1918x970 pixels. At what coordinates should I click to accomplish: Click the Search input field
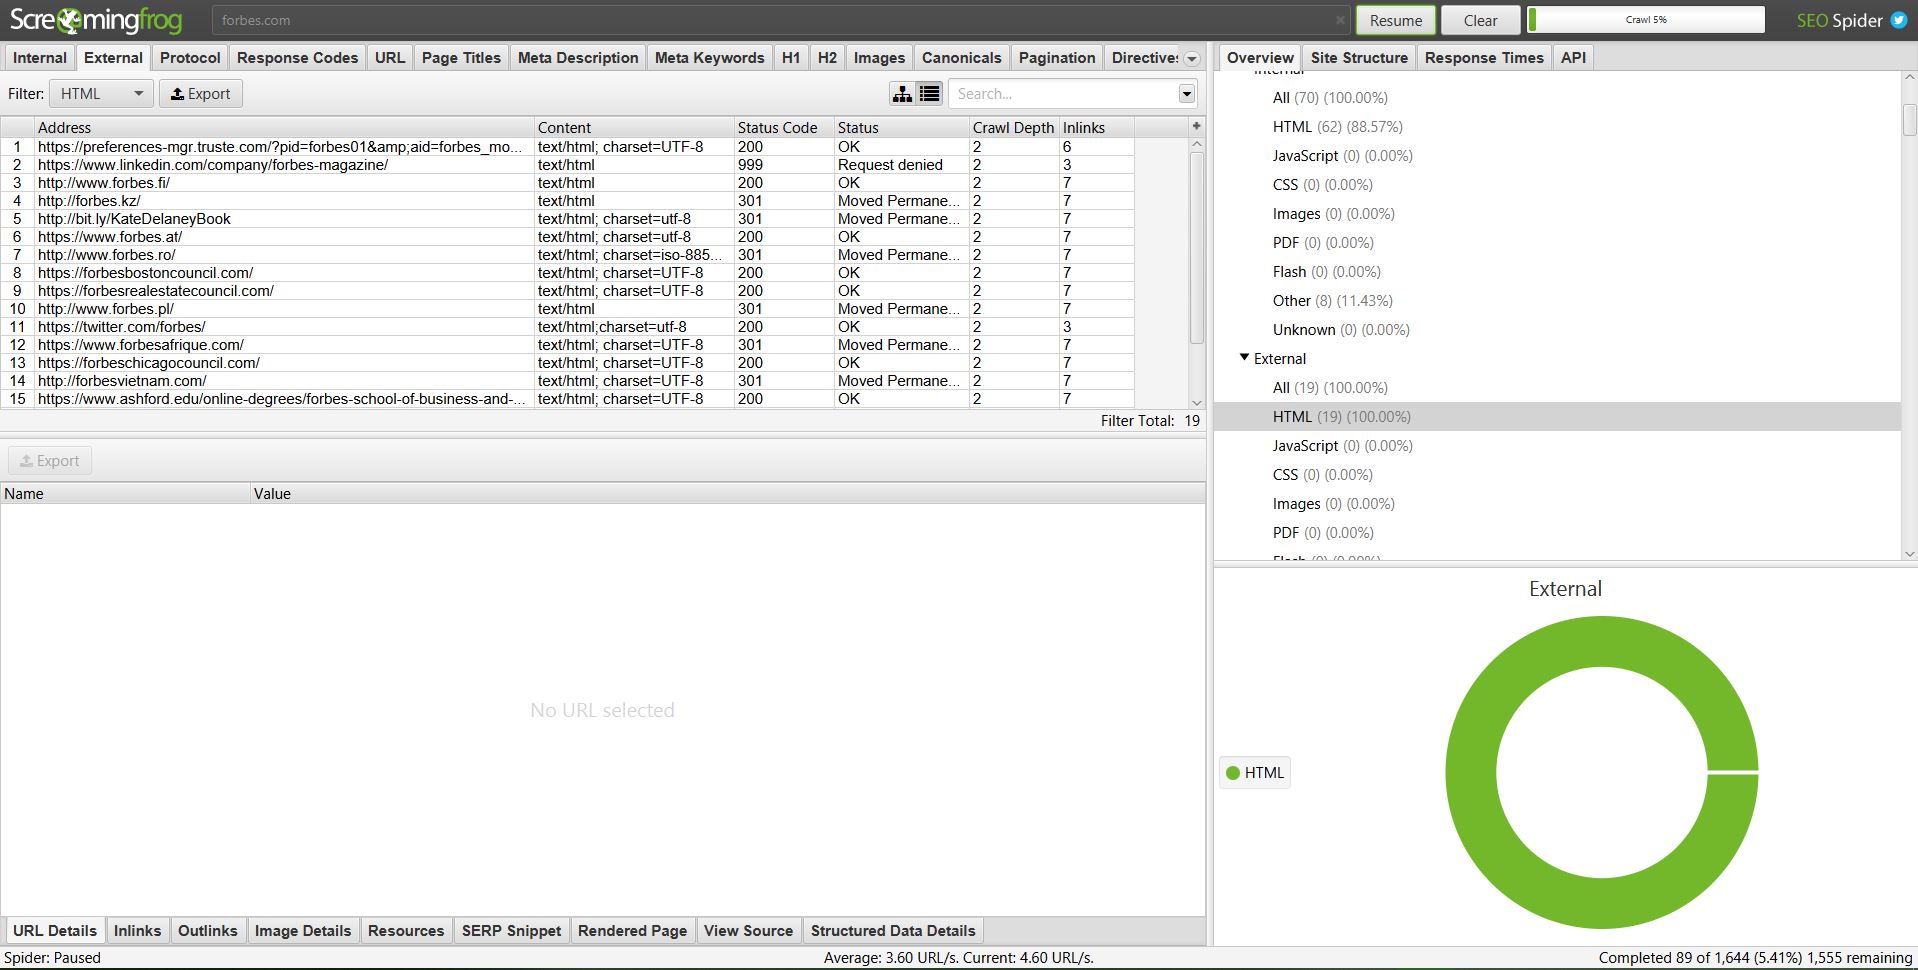click(x=1062, y=94)
